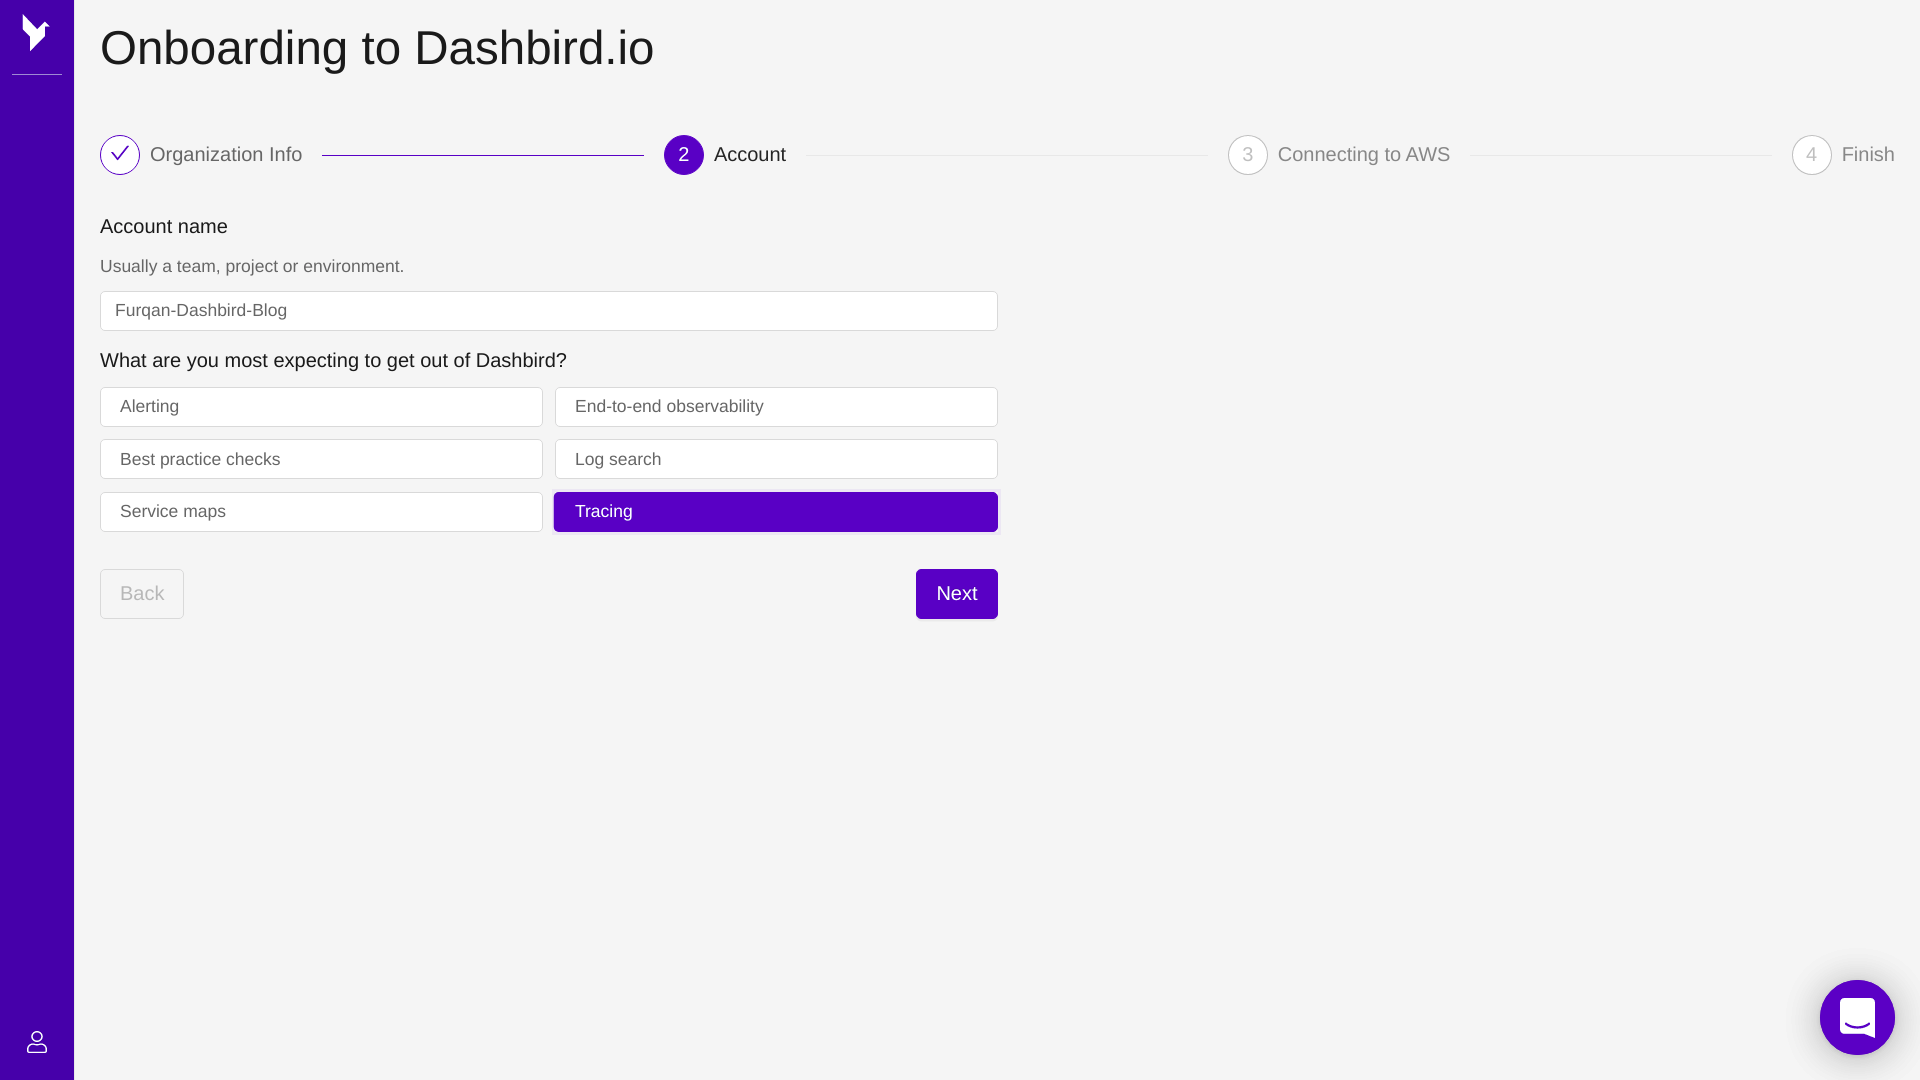Click the step 2 Account circle icon
Screen dimensions: 1920x1080
tap(683, 154)
